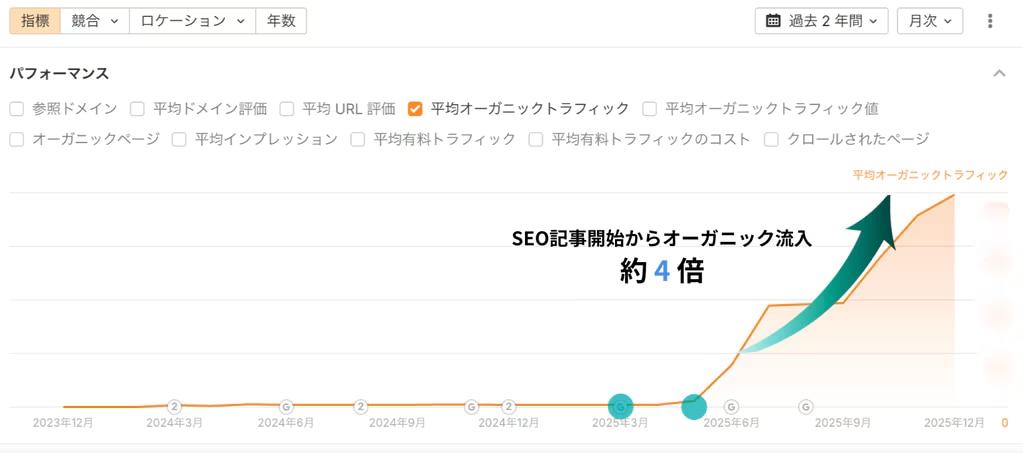Switch to the 年数 tab
Image resolution: width=1023 pixels, height=453 pixels.
point(281,21)
